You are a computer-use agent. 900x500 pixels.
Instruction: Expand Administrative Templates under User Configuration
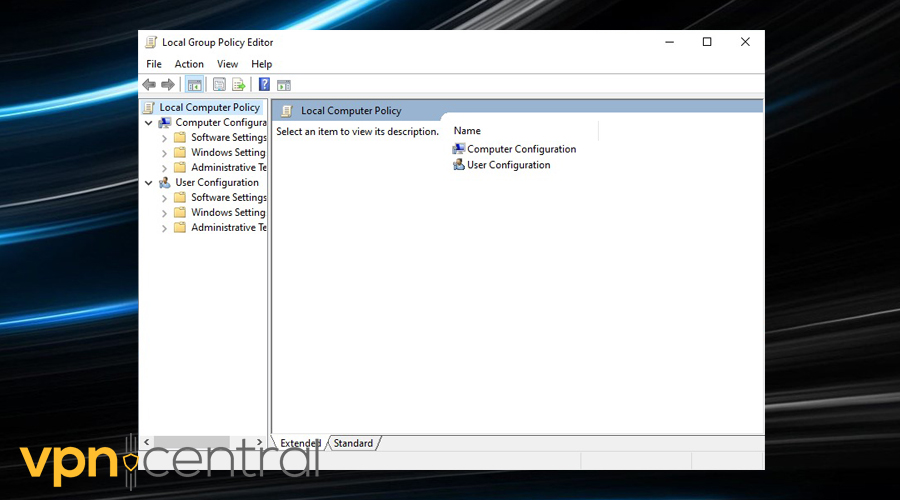tap(164, 228)
